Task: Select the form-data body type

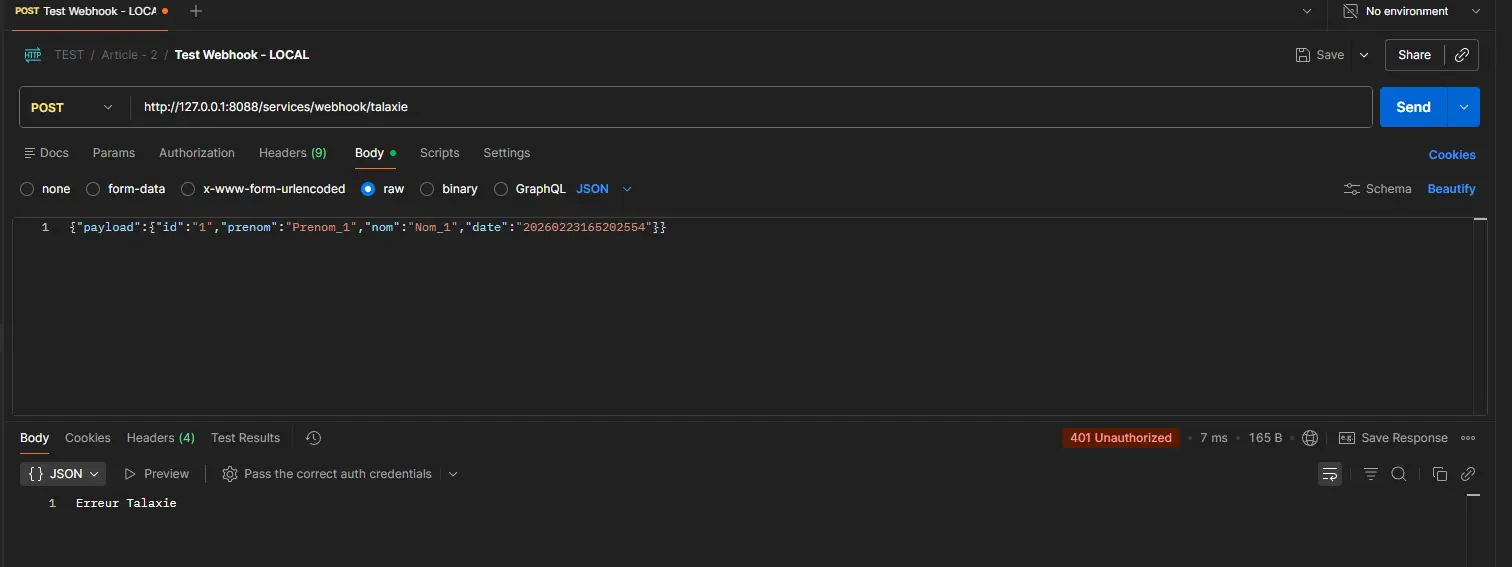Action: point(93,189)
